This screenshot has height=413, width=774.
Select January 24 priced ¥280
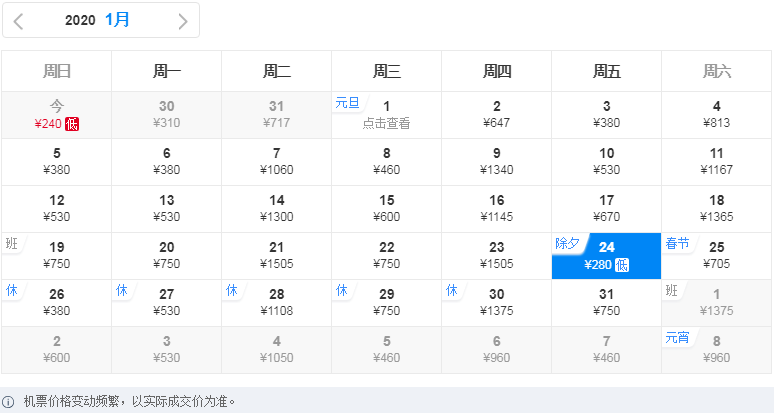(x=606, y=256)
